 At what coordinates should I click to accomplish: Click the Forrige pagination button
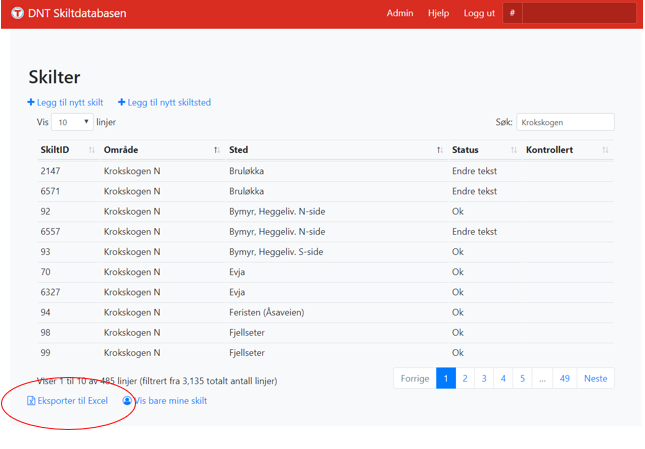point(415,378)
